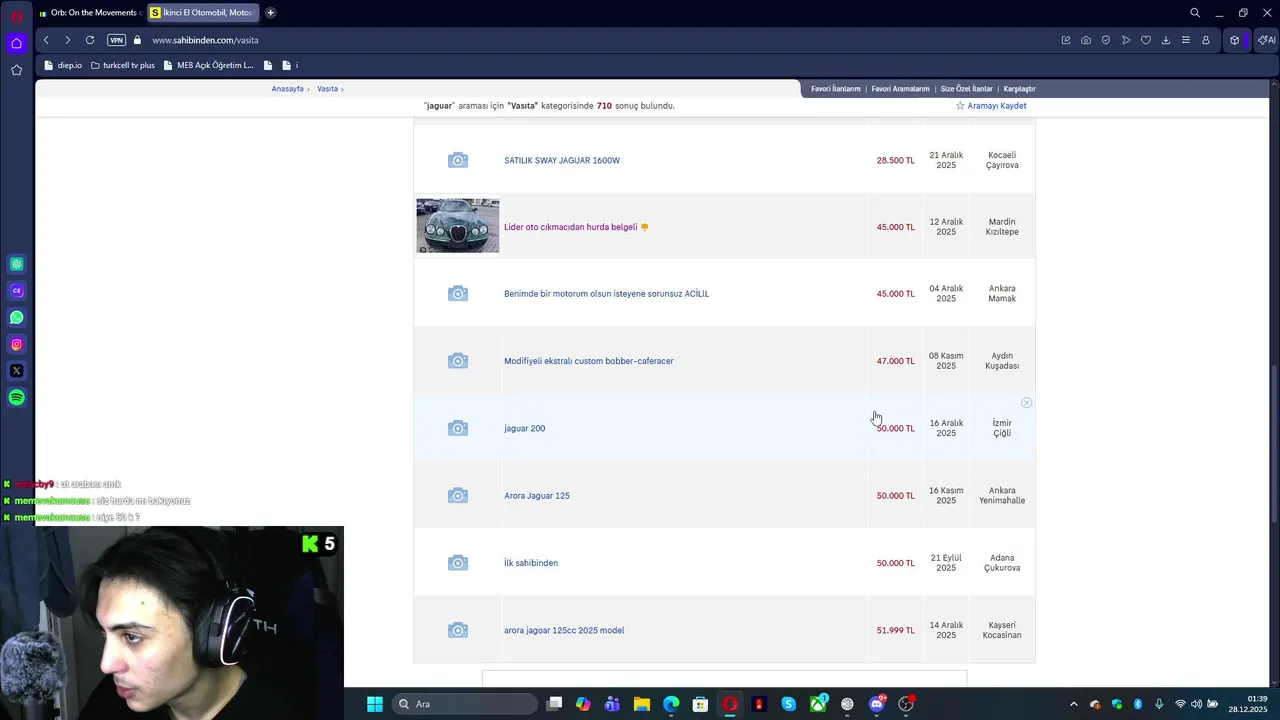The image size is (1280, 720).
Task: Open the jaguar 200 listing
Action: pyautogui.click(x=524, y=428)
